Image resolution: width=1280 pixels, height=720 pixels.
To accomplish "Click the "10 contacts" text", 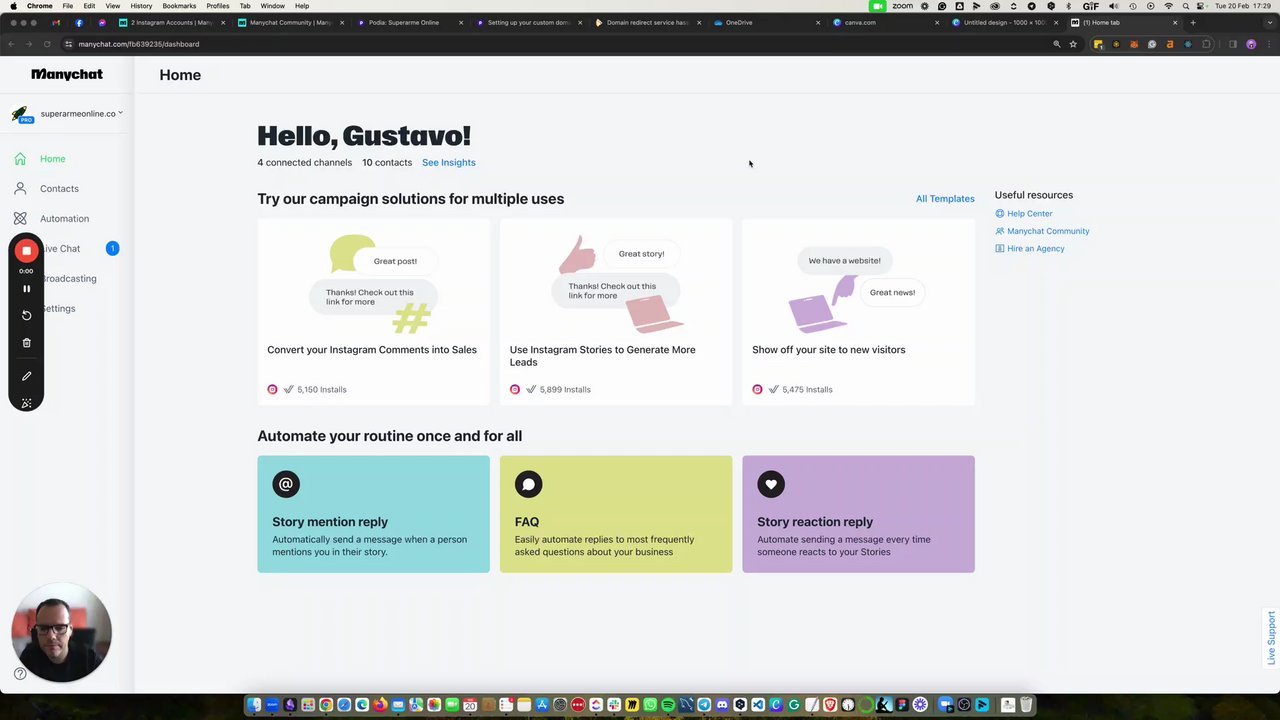I will pos(387,163).
